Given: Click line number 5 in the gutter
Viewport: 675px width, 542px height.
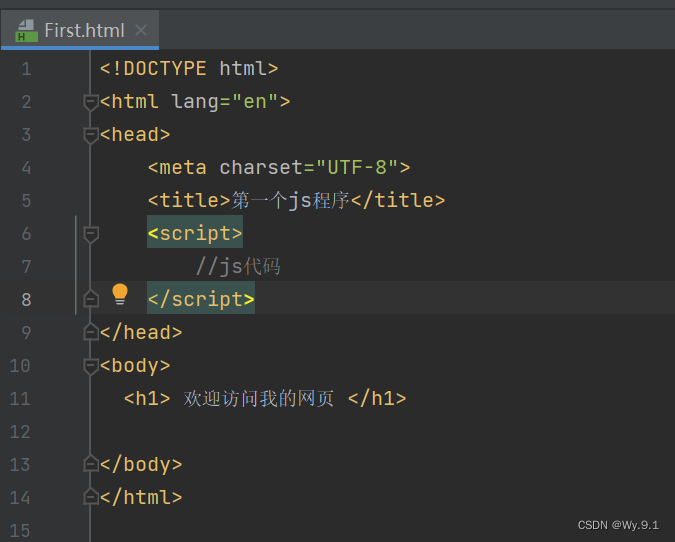Looking at the screenshot, I should (x=26, y=201).
